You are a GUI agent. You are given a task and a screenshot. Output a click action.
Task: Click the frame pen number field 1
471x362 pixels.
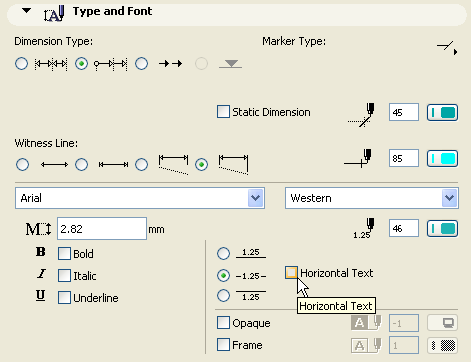point(404,345)
